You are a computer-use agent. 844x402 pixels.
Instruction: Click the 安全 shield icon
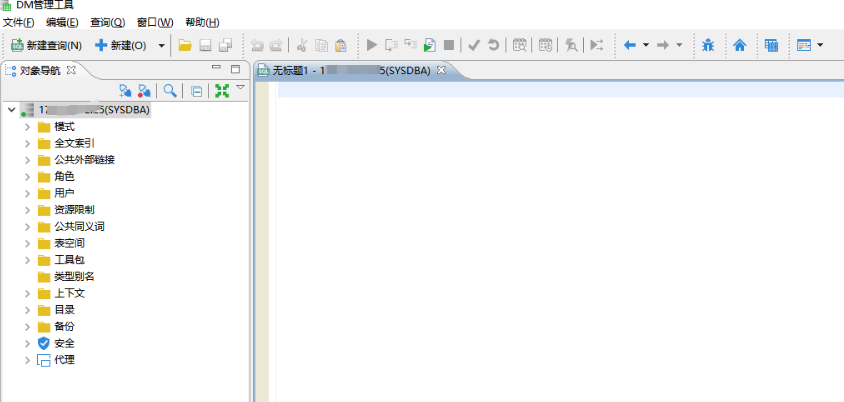(x=44, y=343)
